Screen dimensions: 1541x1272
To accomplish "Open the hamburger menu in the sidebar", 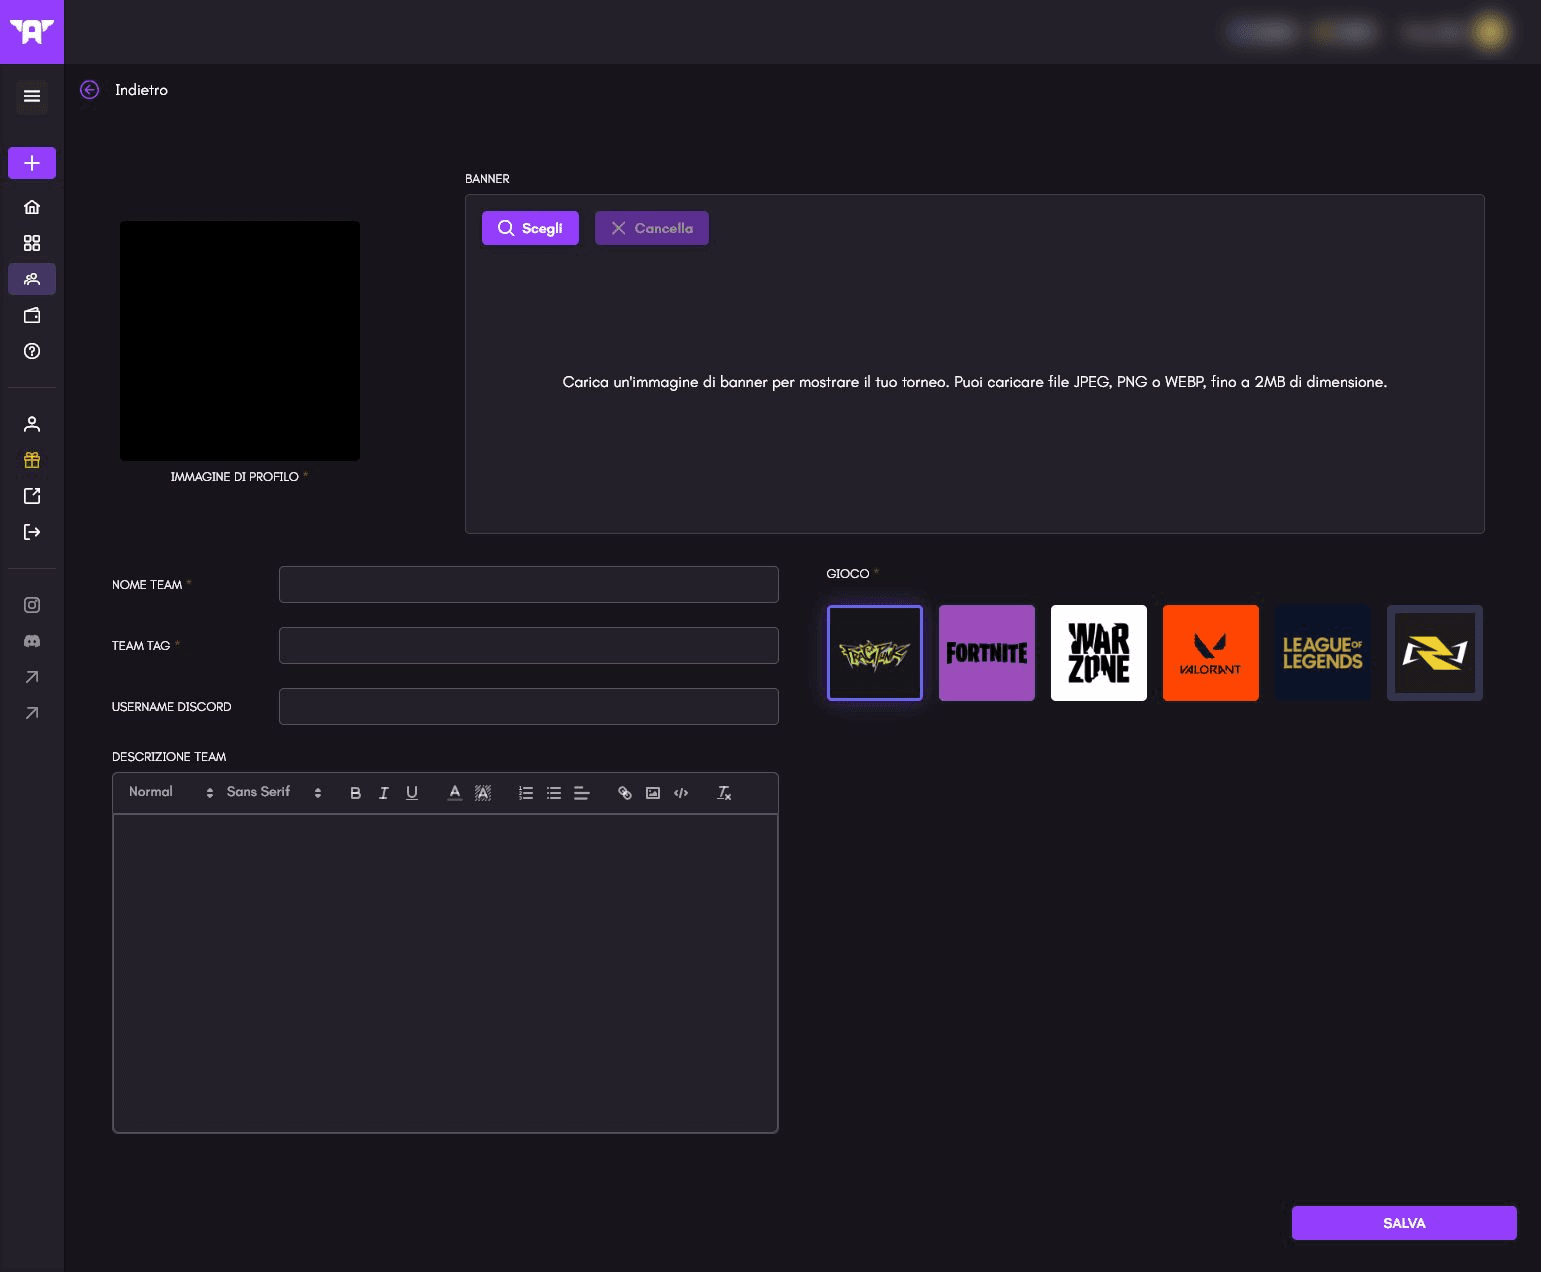I will [x=32, y=96].
